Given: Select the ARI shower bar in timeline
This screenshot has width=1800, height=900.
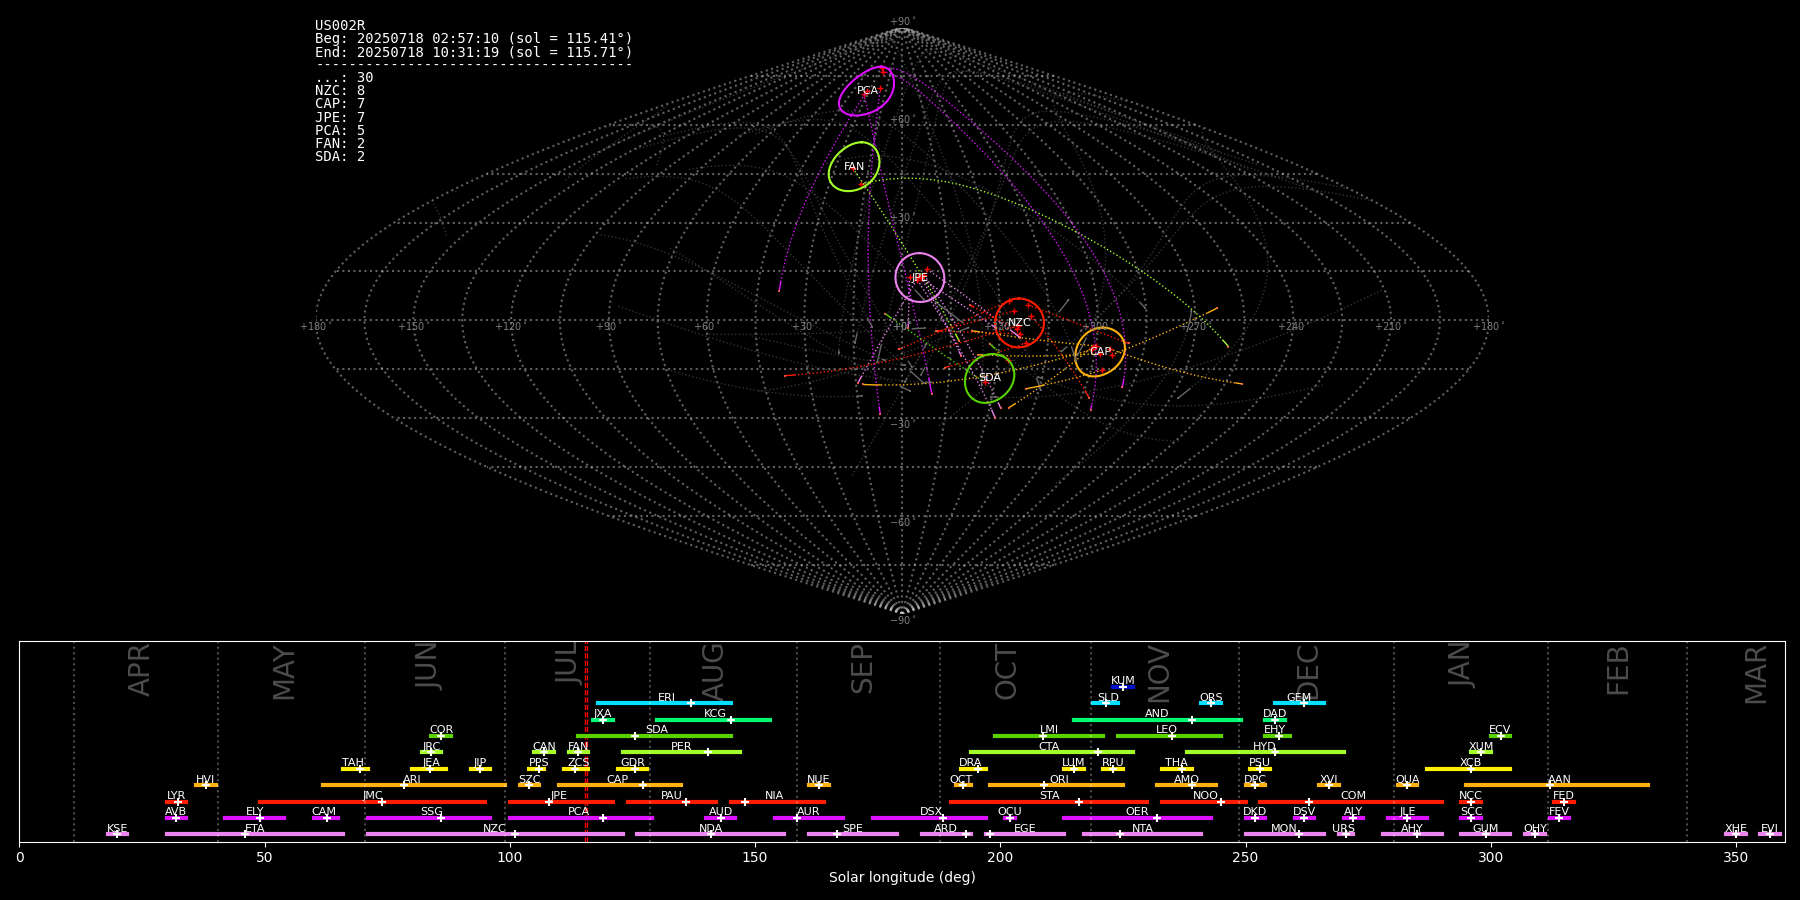Looking at the screenshot, I should click(414, 785).
